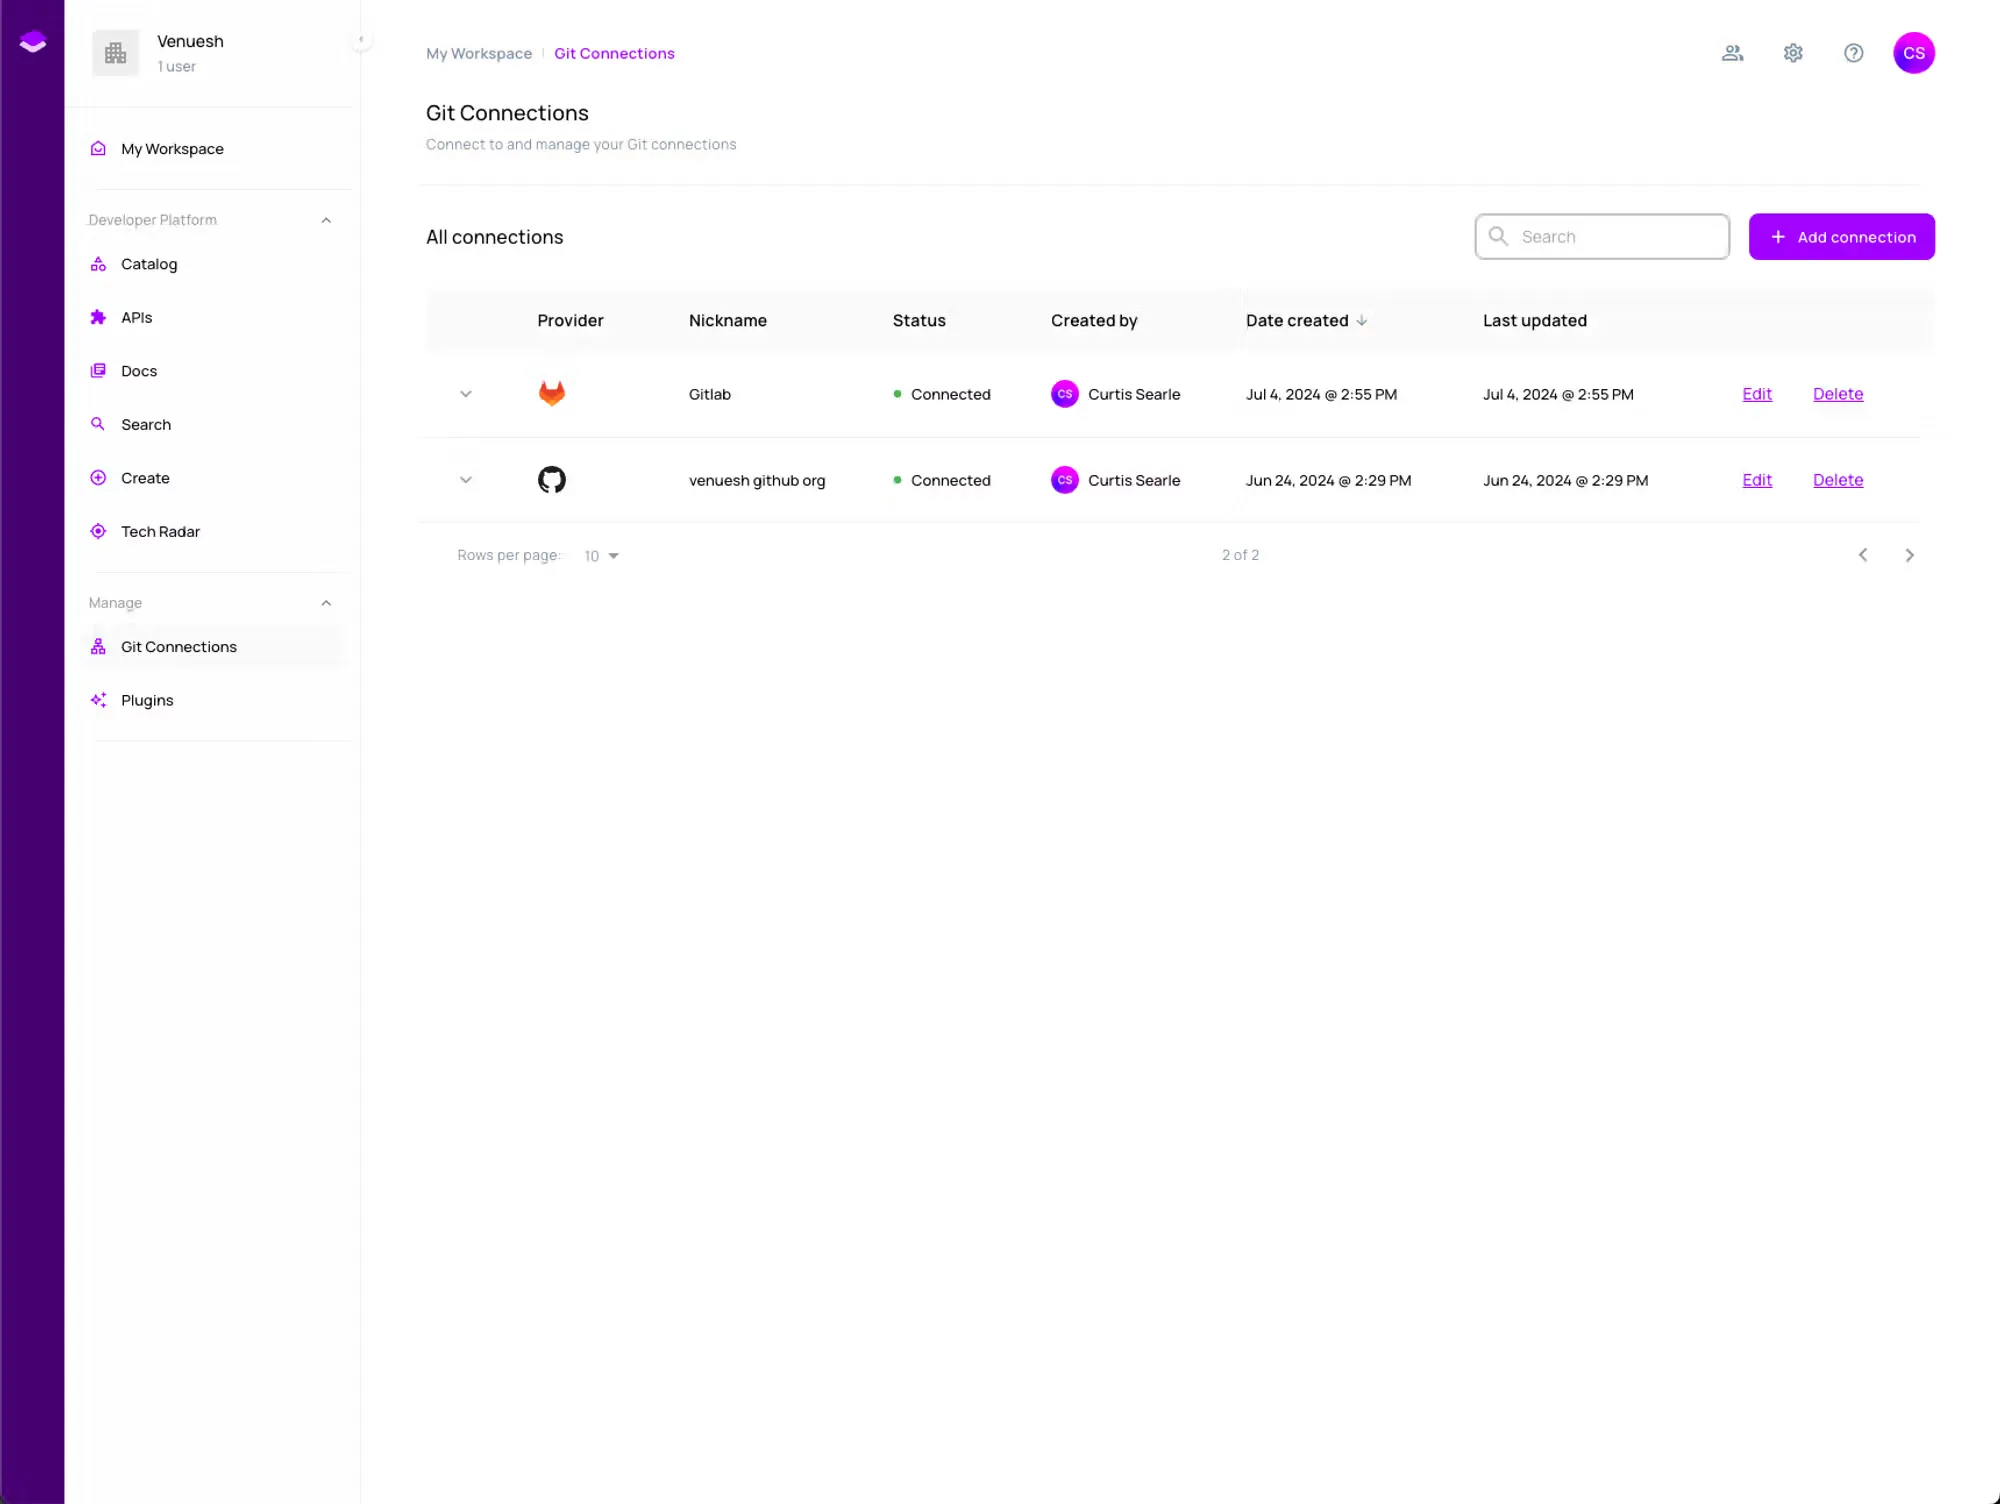The image size is (2000, 1504).
Task: Click the help question mark icon
Action: [x=1853, y=53]
